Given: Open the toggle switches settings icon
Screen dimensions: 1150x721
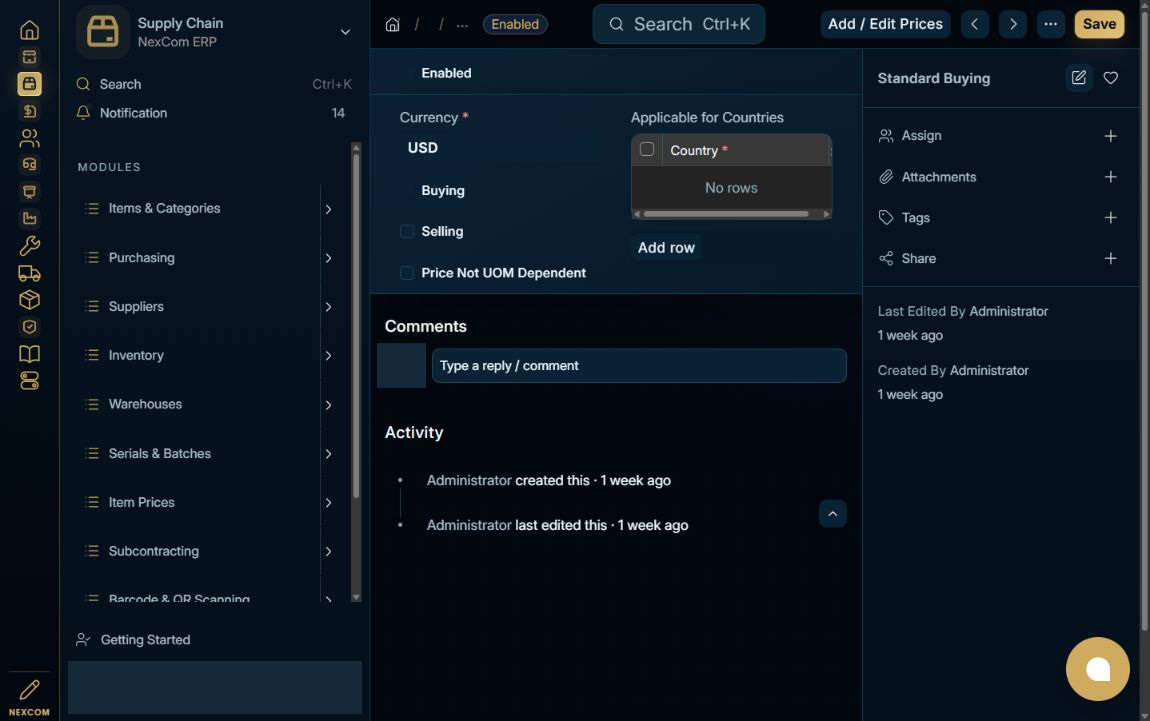Looking at the screenshot, I should click(29, 381).
